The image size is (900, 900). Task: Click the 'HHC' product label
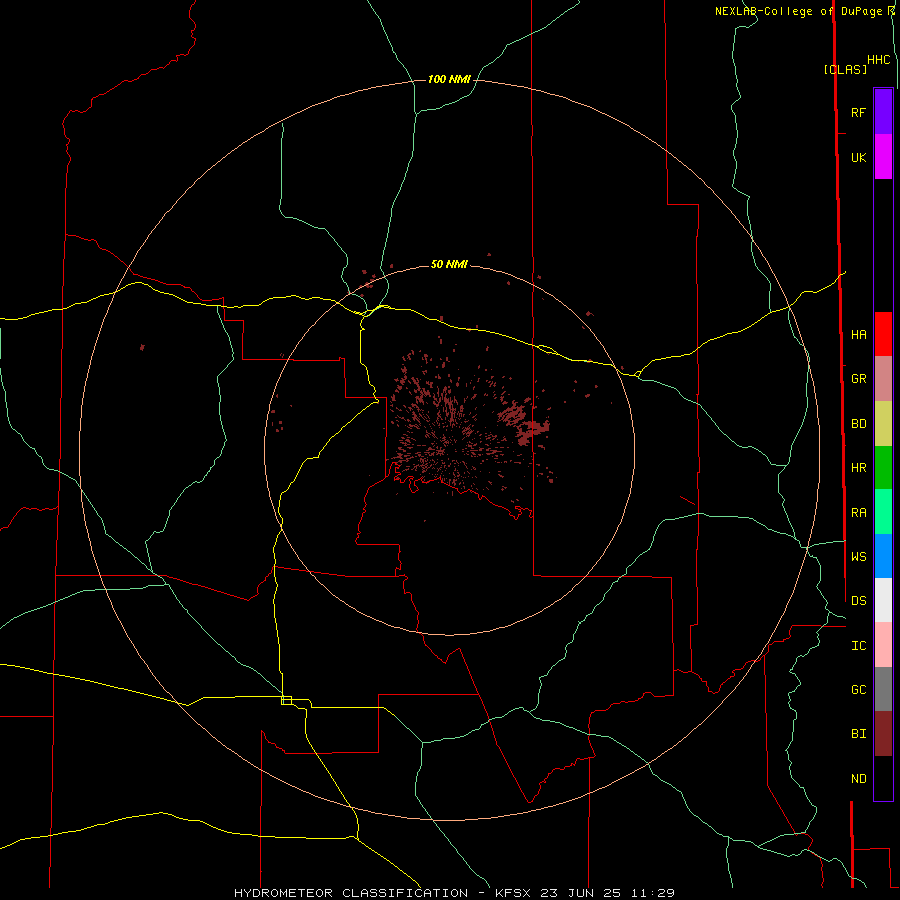coord(879,60)
